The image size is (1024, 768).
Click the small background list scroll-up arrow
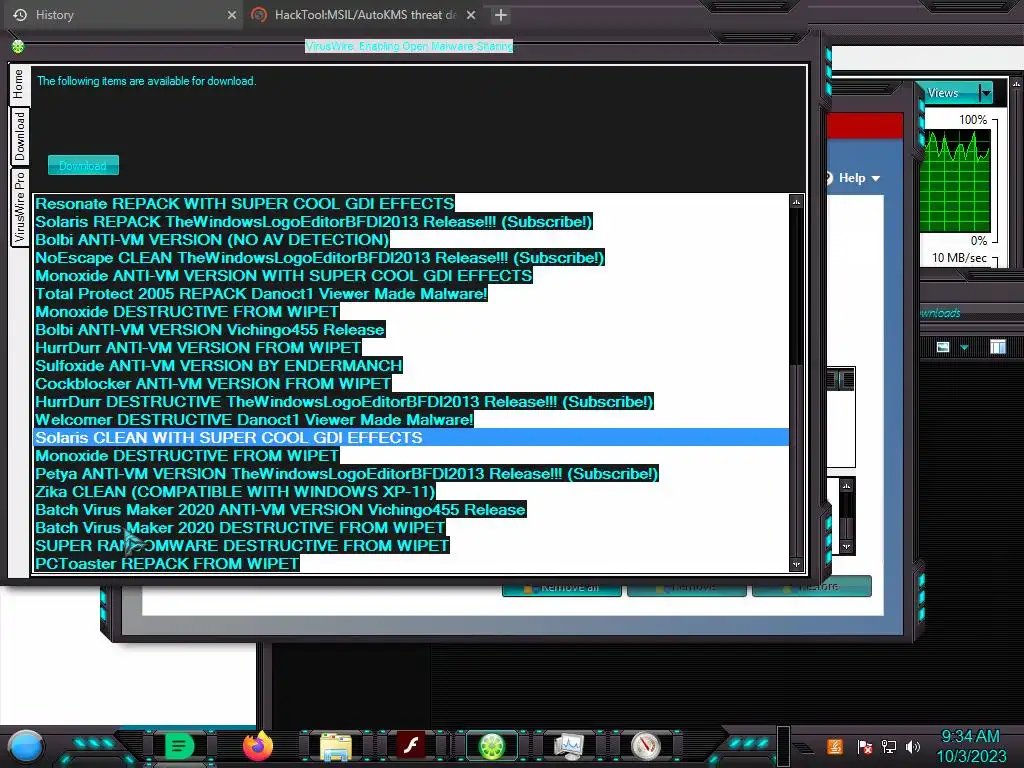[x=846, y=487]
